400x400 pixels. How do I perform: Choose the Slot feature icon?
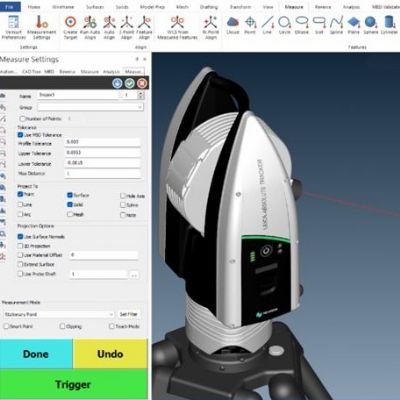point(319,25)
